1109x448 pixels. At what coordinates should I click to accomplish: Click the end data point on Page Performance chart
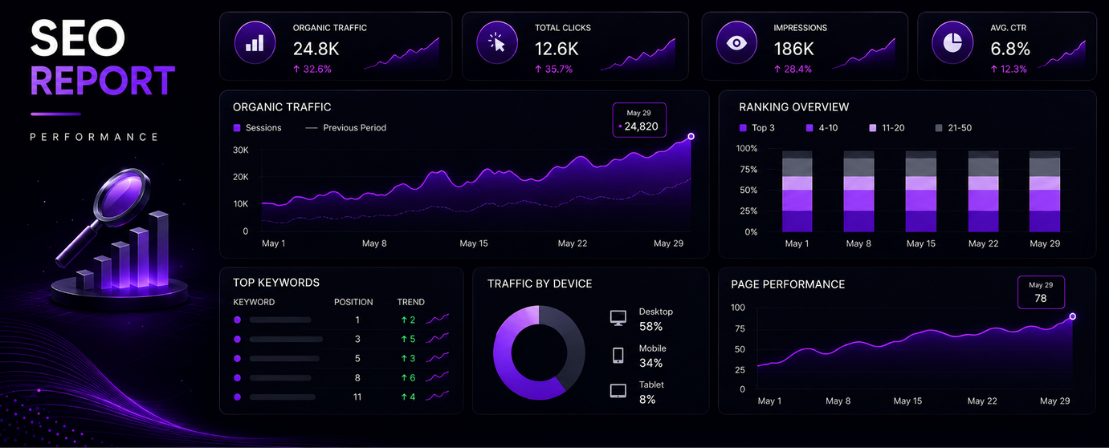[1073, 316]
